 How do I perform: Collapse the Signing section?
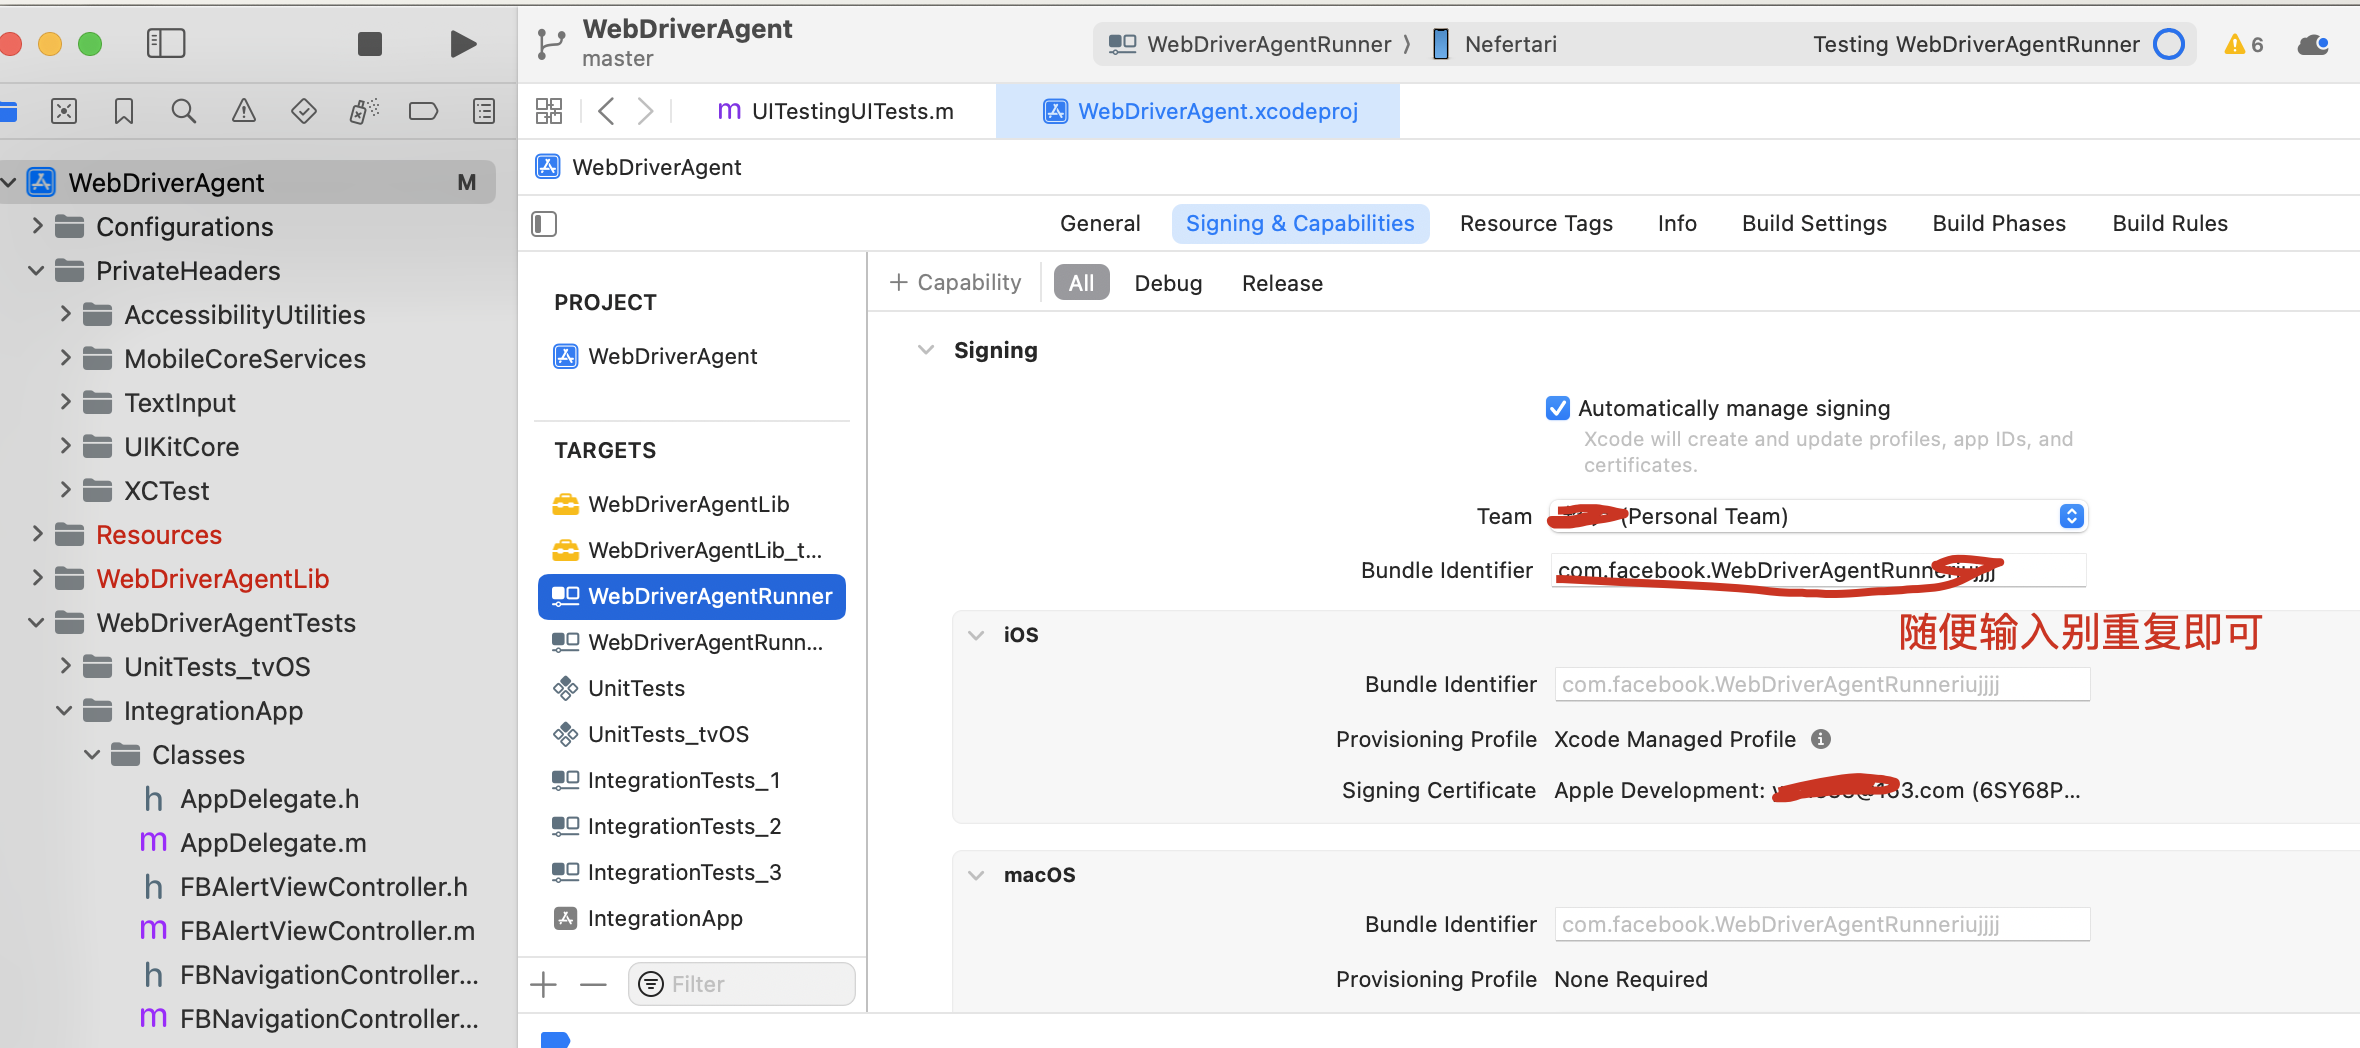(926, 350)
